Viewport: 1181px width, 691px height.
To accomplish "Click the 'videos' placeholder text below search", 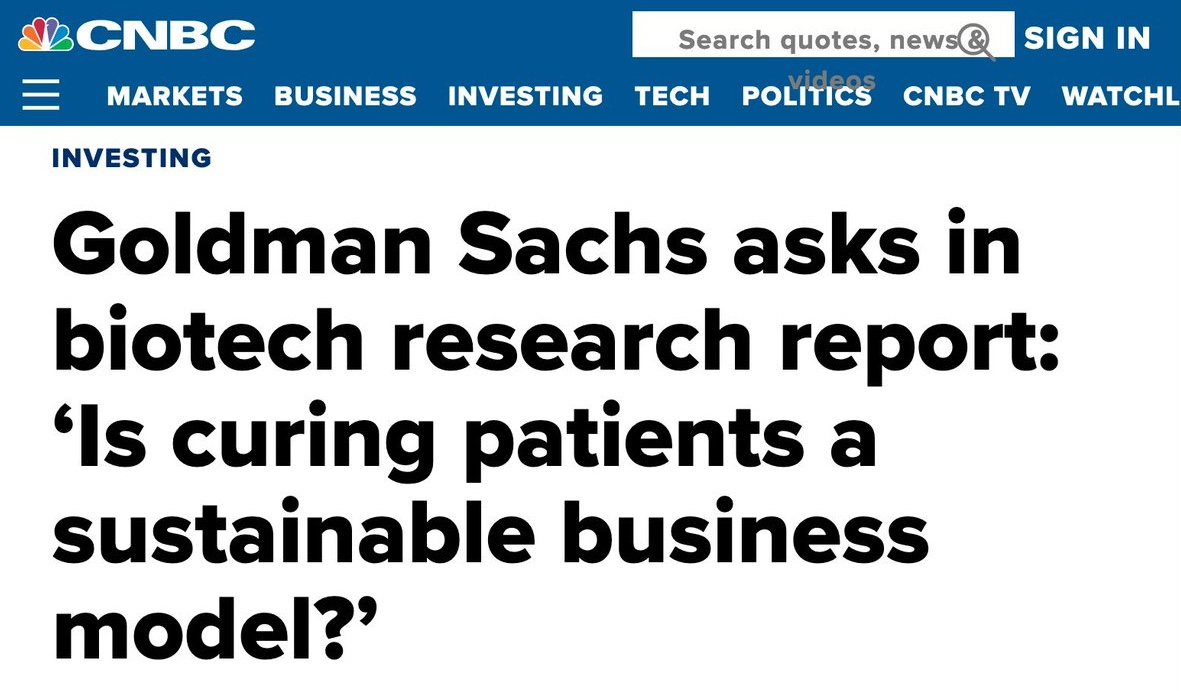I will [x=831, y=81].
